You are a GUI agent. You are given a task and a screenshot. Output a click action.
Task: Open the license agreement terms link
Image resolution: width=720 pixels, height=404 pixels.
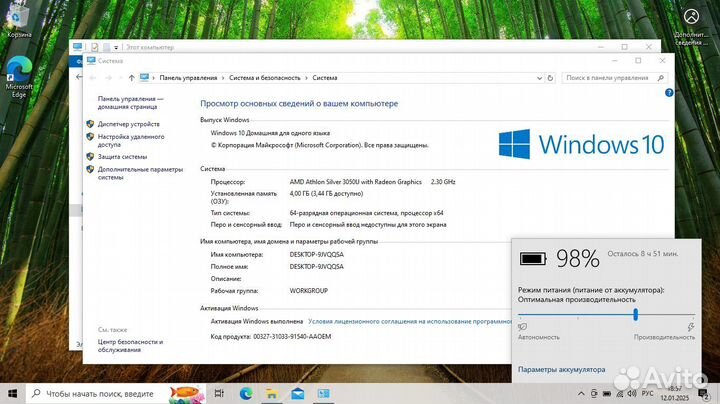[x=410, y=321]
